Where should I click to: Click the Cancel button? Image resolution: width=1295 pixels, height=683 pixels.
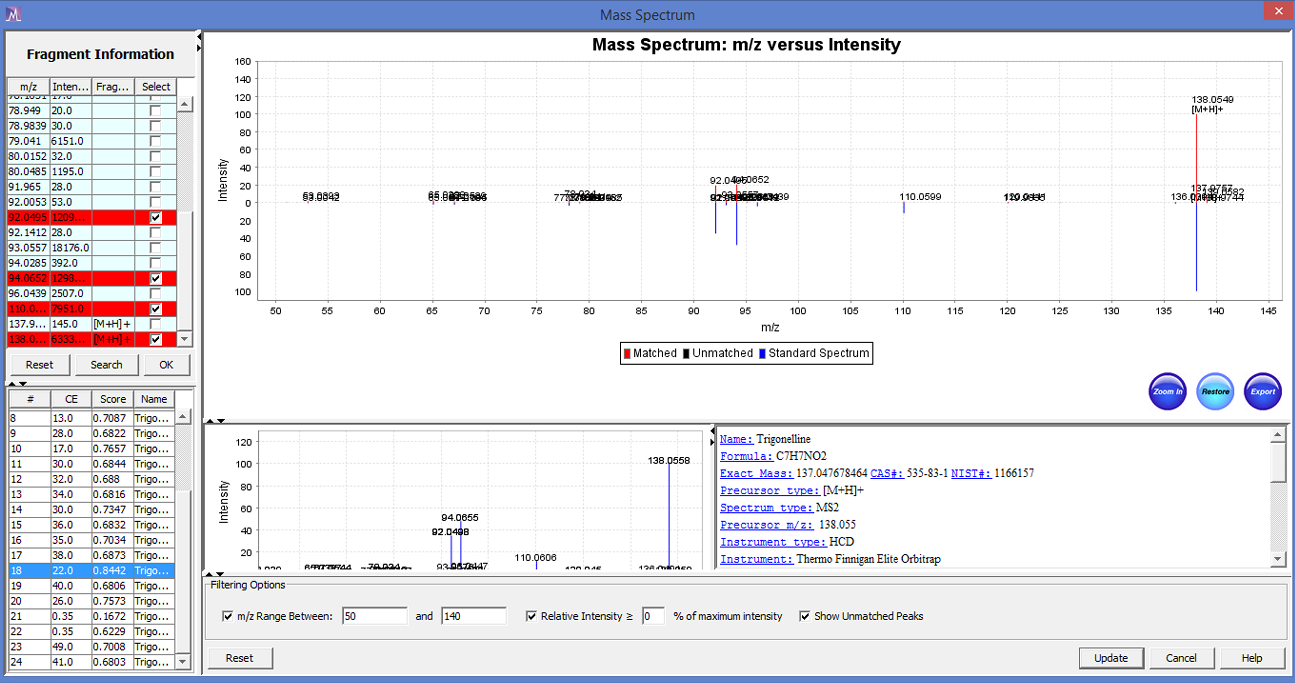coord(1181,658)
